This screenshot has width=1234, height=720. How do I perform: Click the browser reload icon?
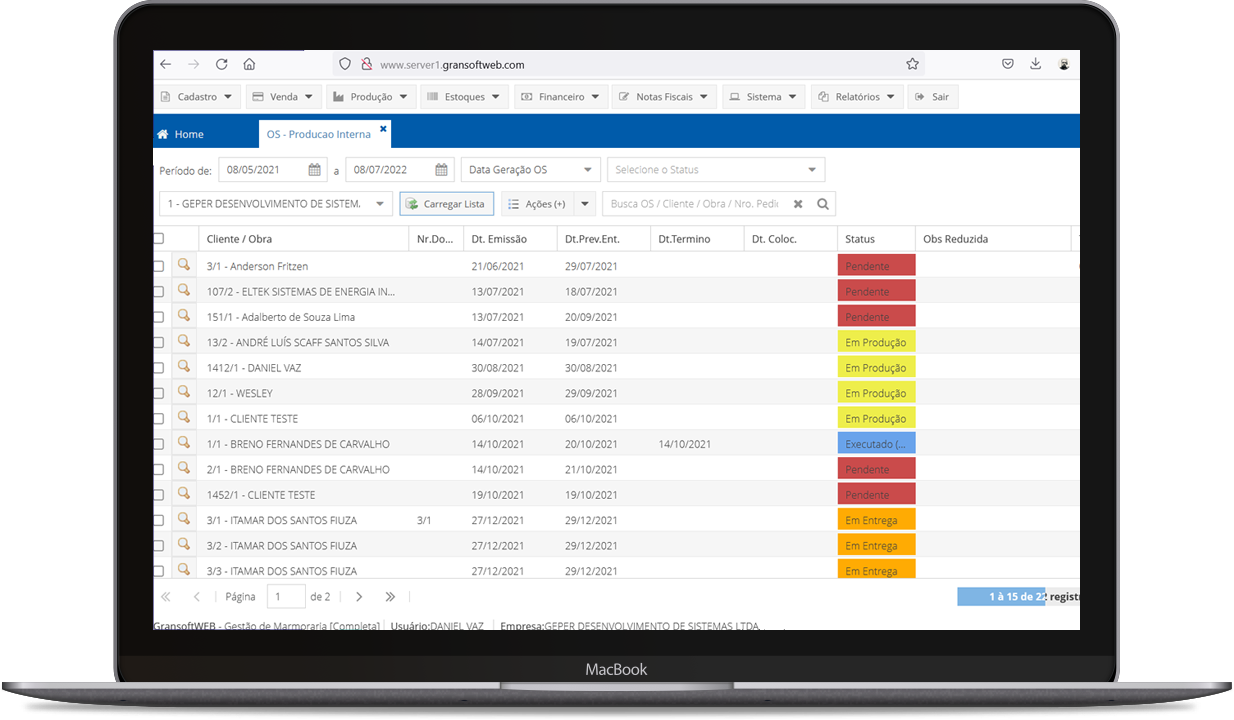pos(221,63)
